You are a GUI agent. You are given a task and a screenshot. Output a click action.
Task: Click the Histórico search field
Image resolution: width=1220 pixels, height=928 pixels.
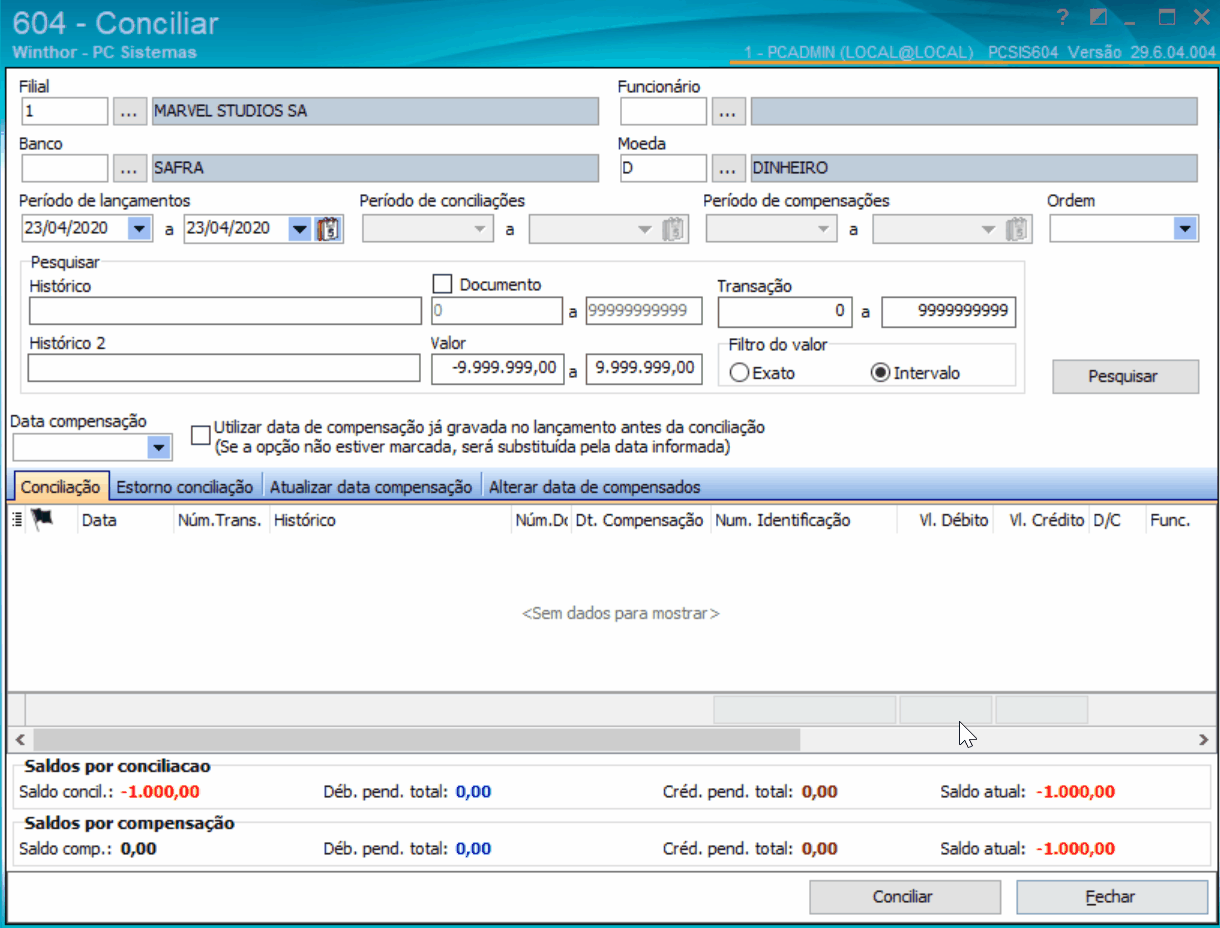[x=225, y=311]
